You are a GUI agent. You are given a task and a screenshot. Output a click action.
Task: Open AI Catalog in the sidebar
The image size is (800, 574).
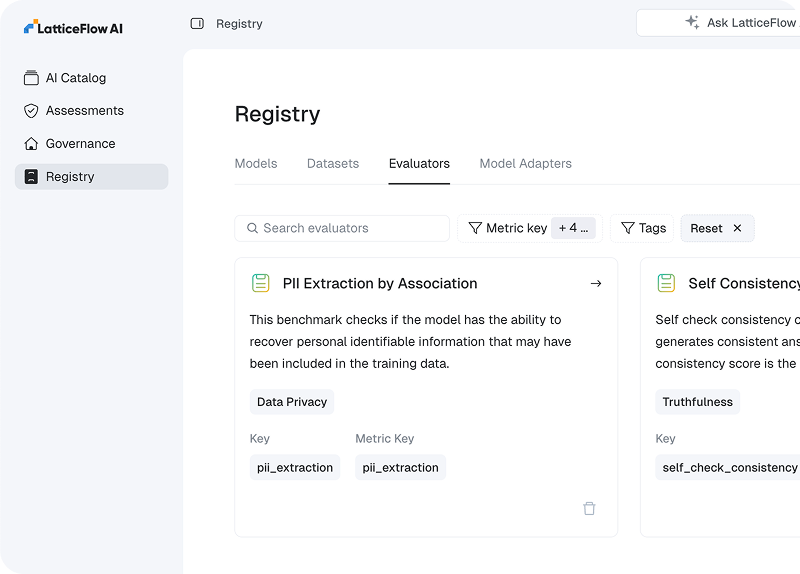(x=76, y=78)
